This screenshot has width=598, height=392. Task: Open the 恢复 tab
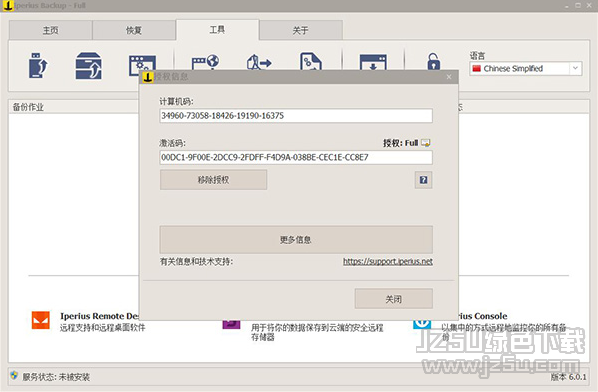tap(134, 30)
